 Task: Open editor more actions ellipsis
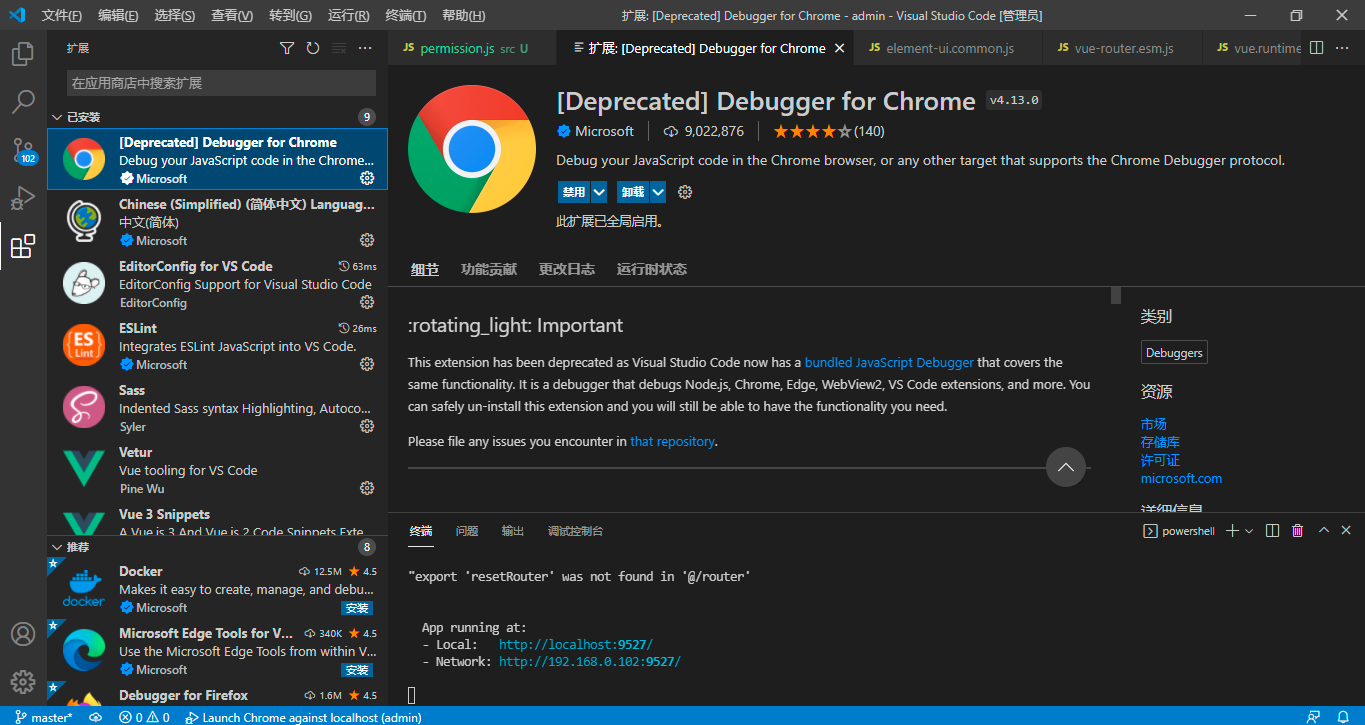[x=1342, y=48]
